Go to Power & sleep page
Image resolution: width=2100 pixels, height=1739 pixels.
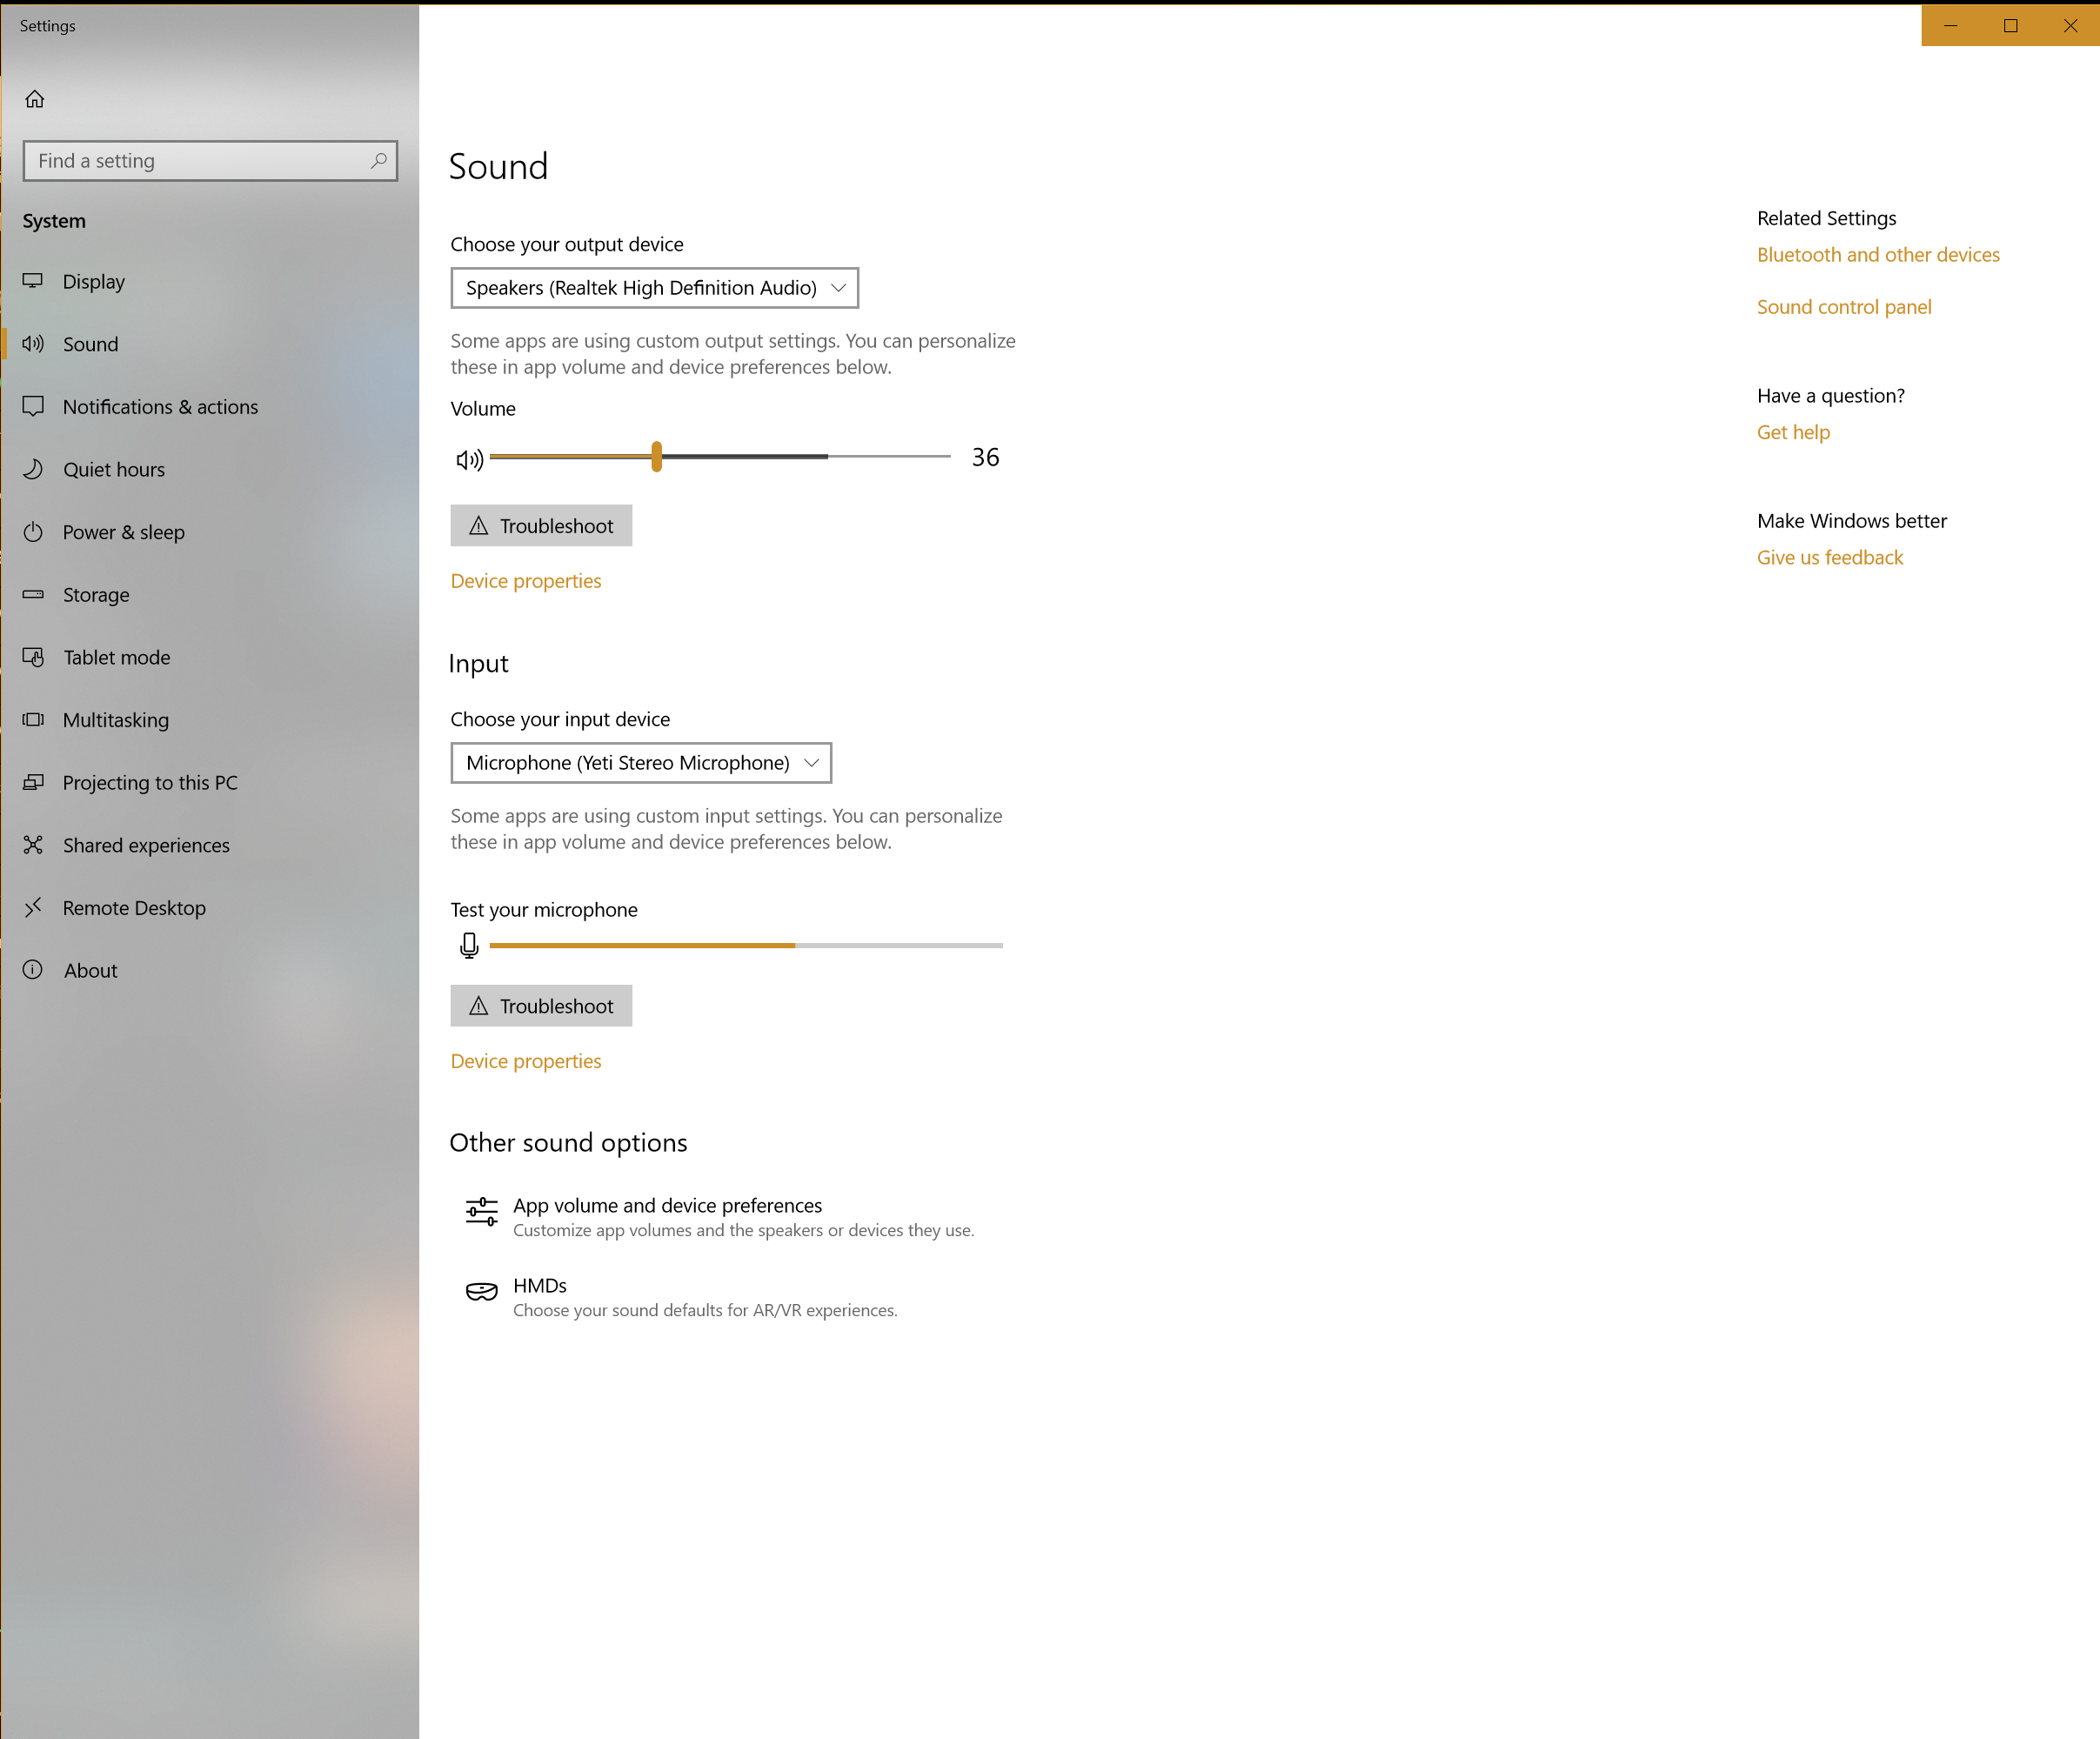123,532
